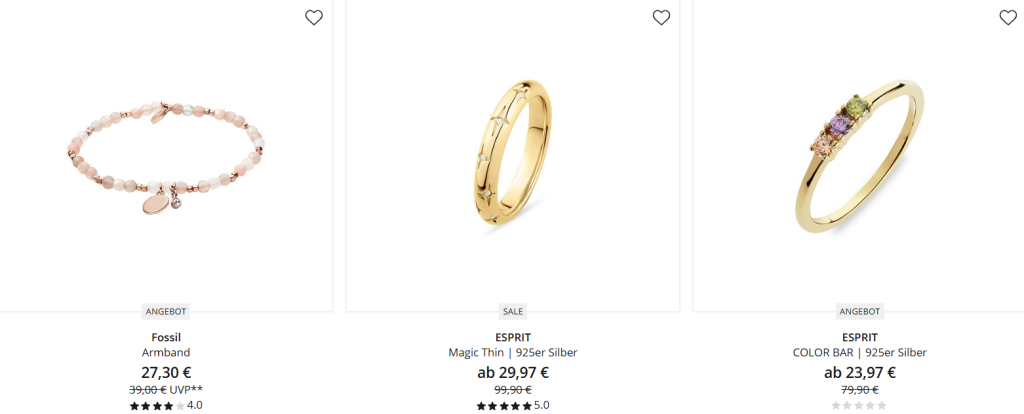1024x414 pixels.
Task: Open the Fossil bracelet product image
Action: (166, 157)
